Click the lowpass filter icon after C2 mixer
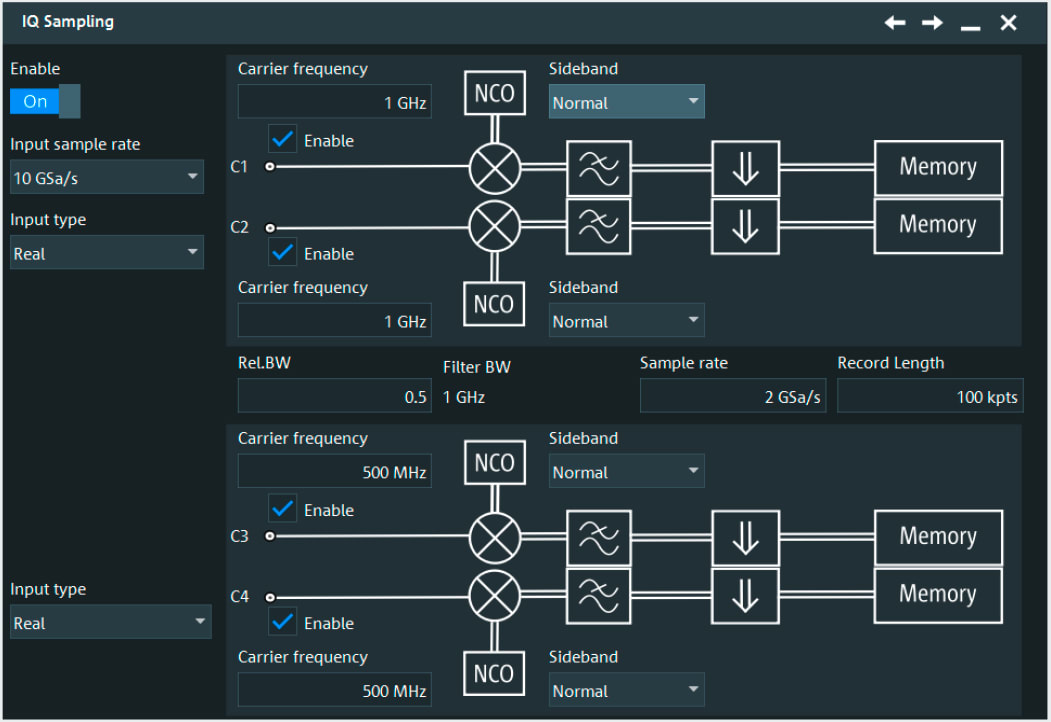 [598, 226]
